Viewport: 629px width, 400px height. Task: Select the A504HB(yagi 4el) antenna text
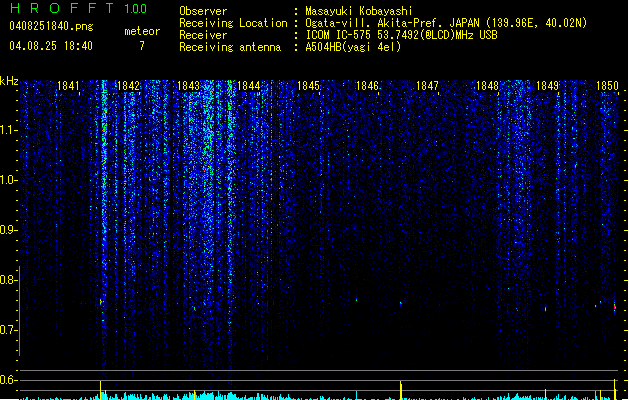(x=353, y=47)
